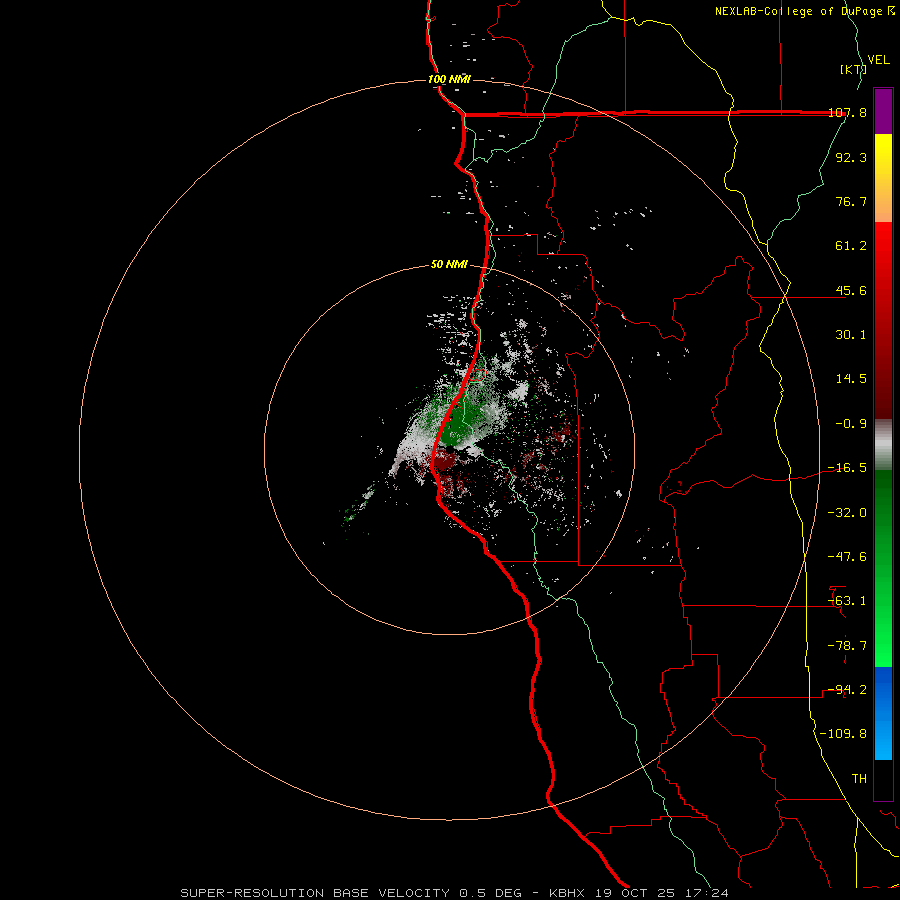Select the 76.7 velocity scale value
Viewport: 900px width, 900px height.
click(851, 201)
